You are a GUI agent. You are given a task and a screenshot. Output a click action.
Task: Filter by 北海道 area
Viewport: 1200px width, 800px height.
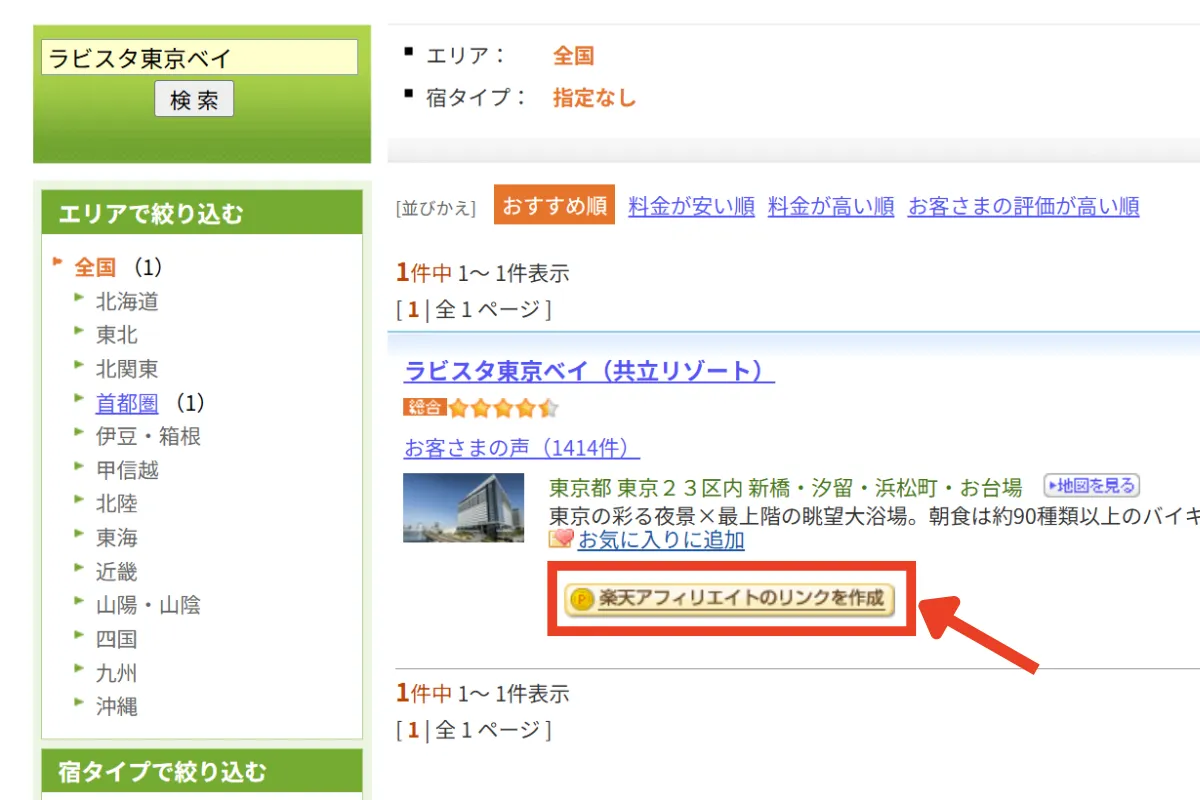tap(127, 301)
